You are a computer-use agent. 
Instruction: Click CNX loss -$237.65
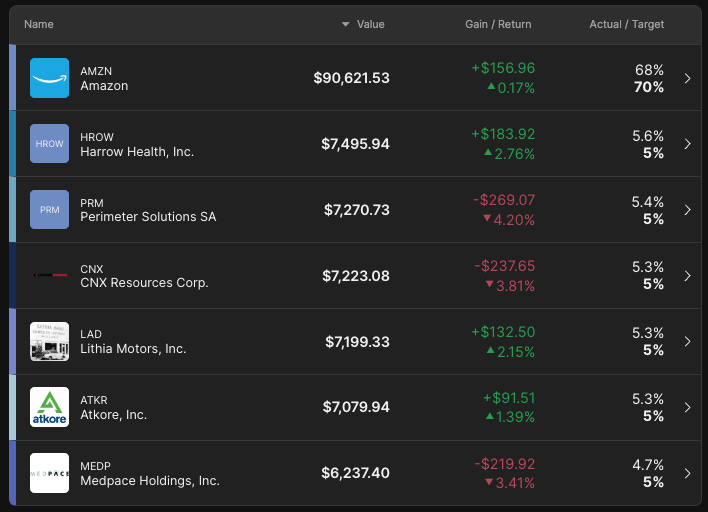click(504, 266)
